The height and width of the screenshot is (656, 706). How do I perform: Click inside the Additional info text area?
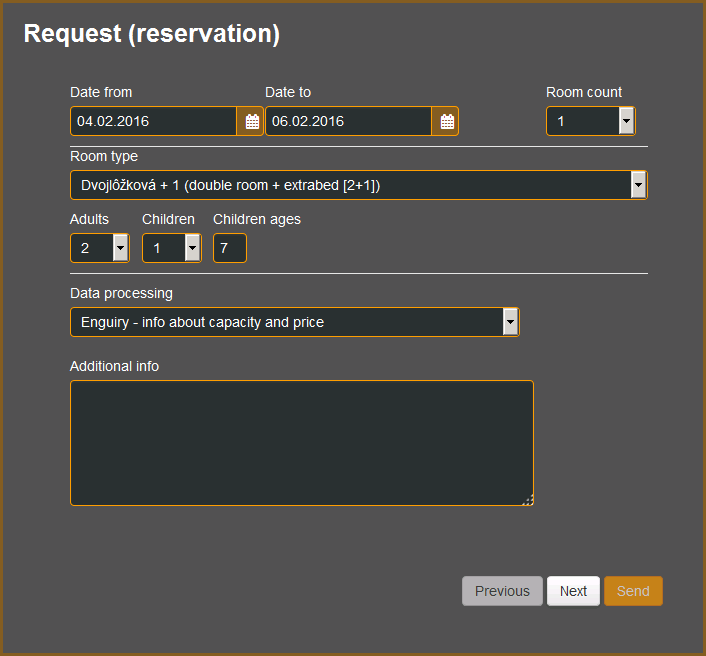[301, 442]
